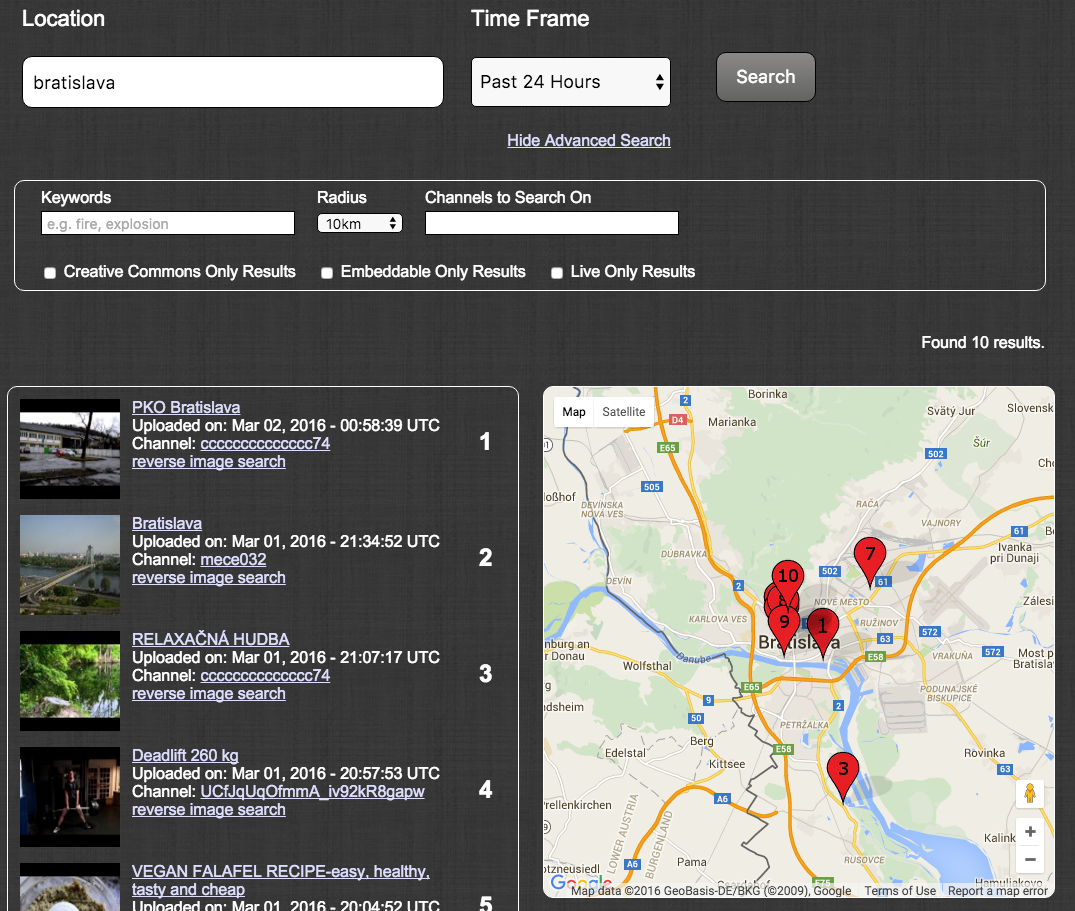Viewport: 1075px width, 911px height.
Task: Toggle Embeddable Only Results checkbox
Action: pos(327,273)
